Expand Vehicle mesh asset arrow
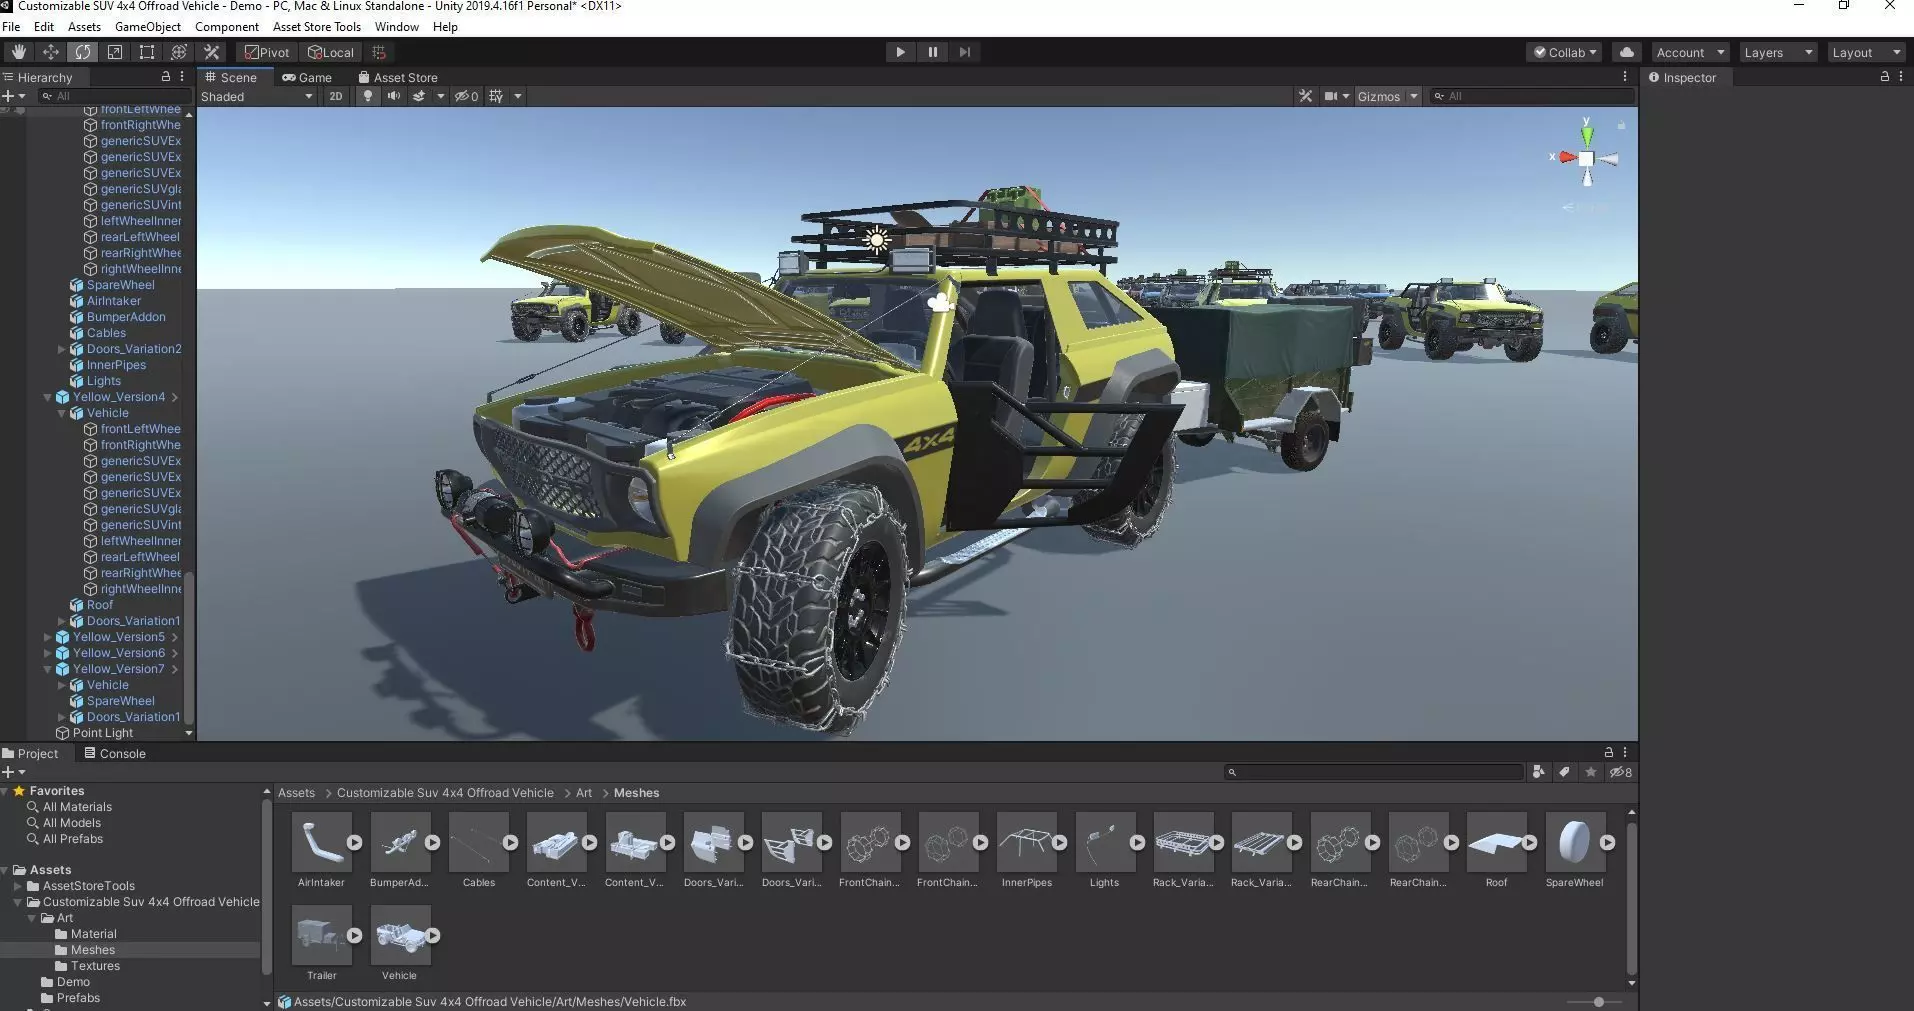This screenshot has height=1011, width=1914. point(433,936)
